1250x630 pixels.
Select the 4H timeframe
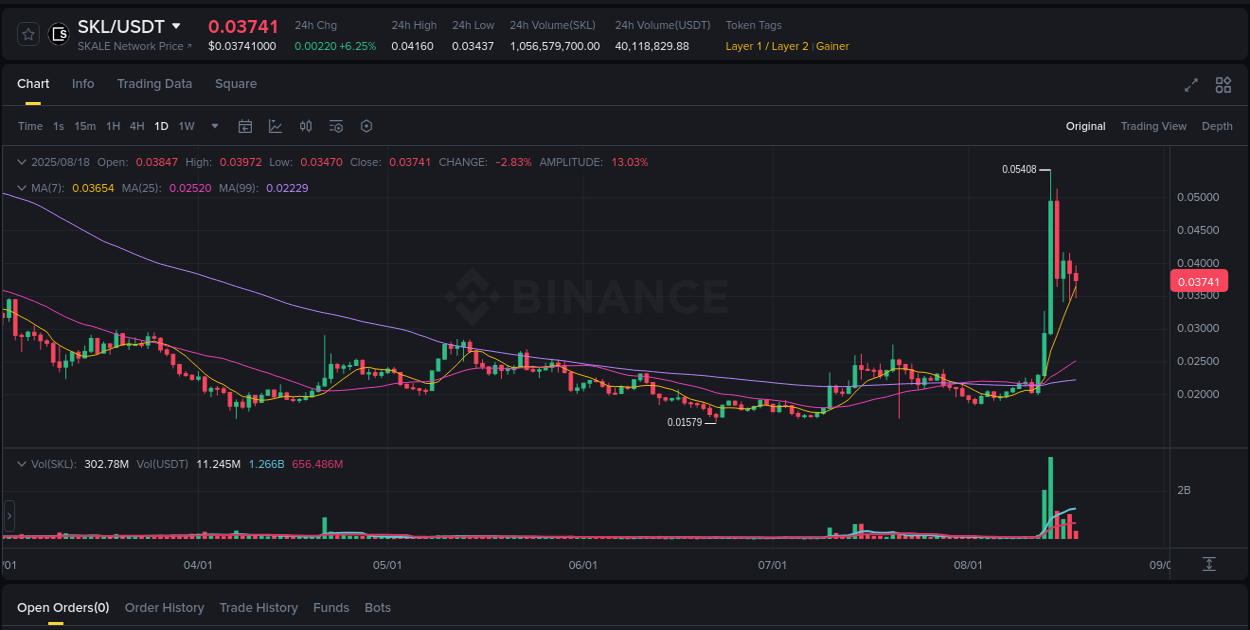[x=137, y=126]
